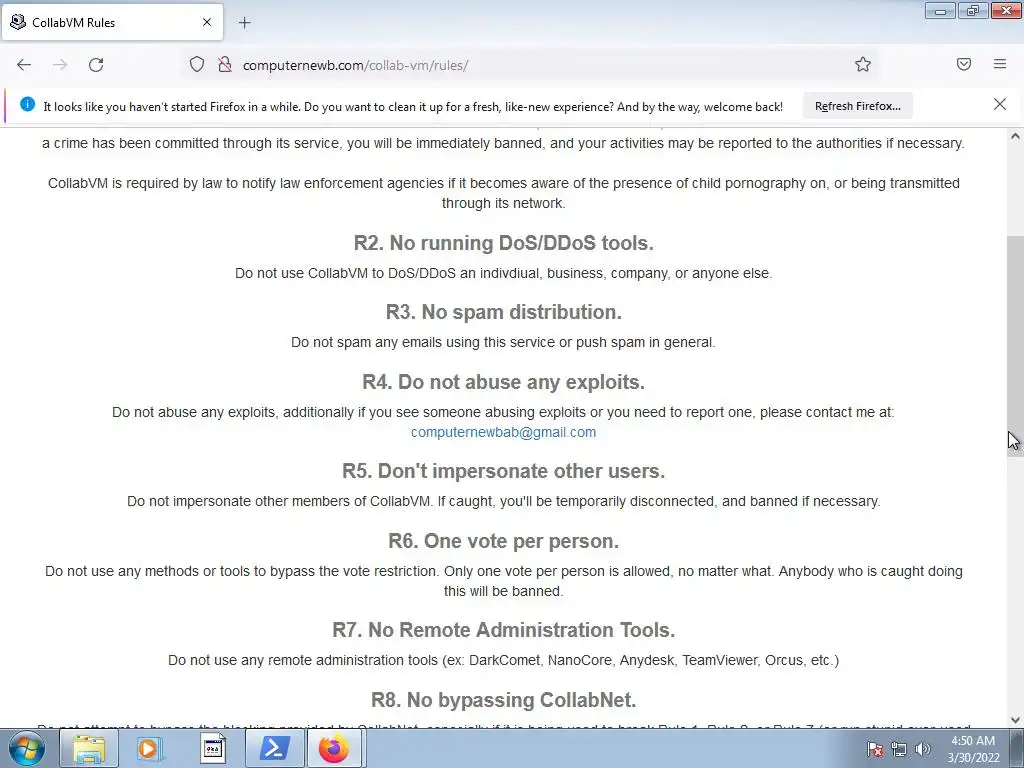The height and width of the screenshot is (768, 1024).
Task: Click the R7. No Remote Administration Tools heading
Action: coord(504,630)
